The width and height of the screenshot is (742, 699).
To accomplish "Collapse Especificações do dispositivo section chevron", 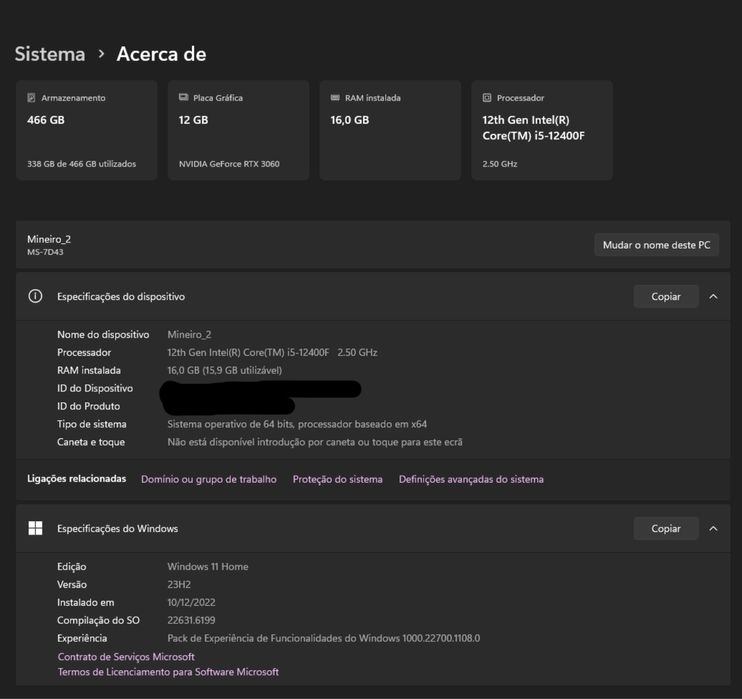I will tap(713, 297).
